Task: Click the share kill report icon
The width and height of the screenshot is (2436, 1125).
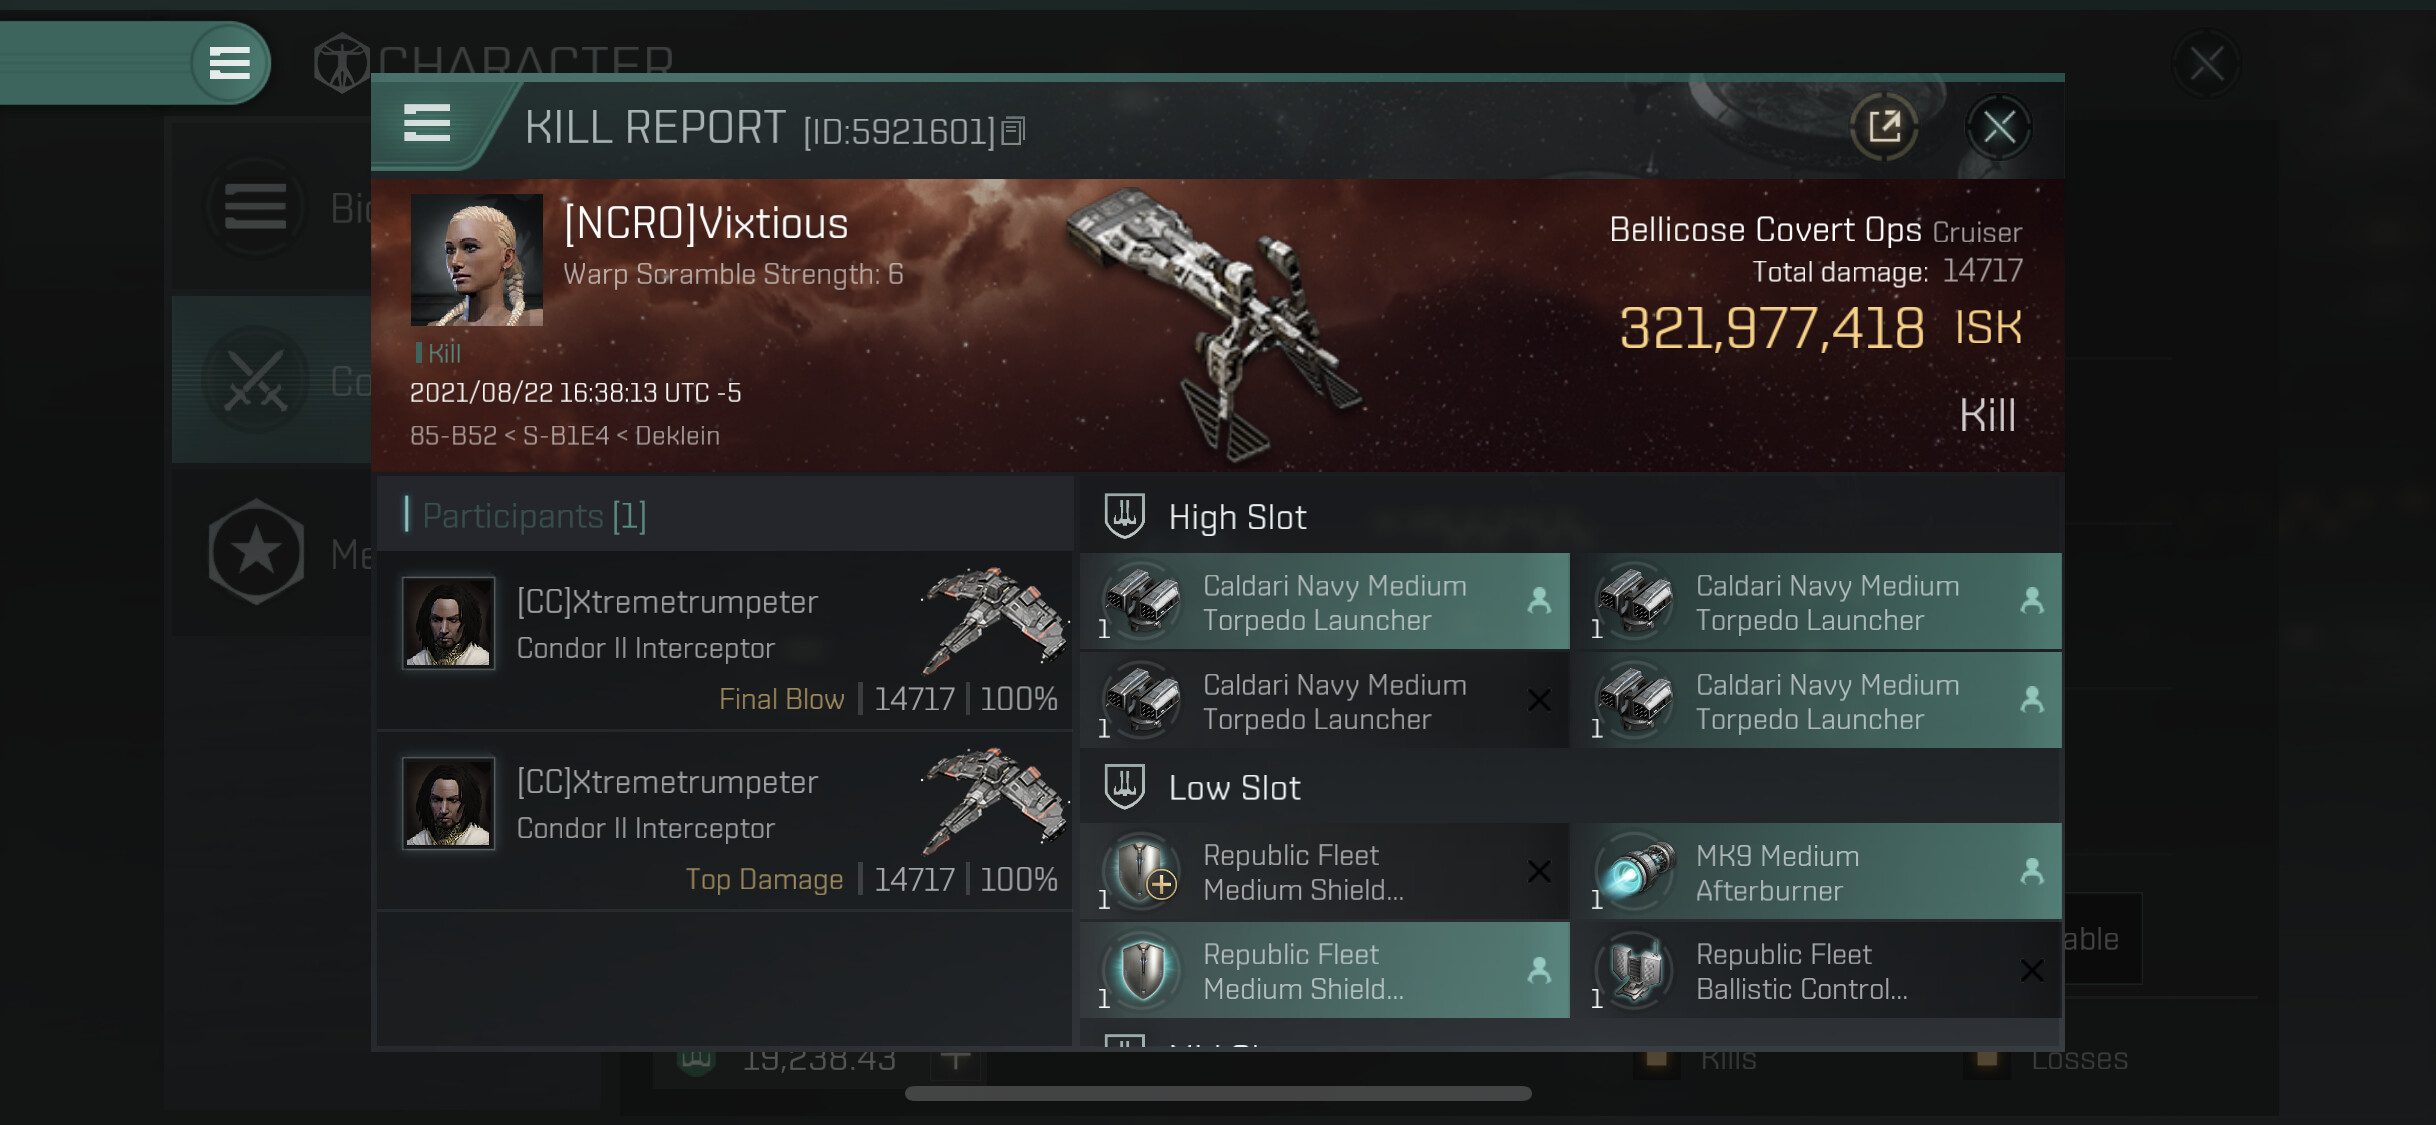Action: [x=1884, y=127]
